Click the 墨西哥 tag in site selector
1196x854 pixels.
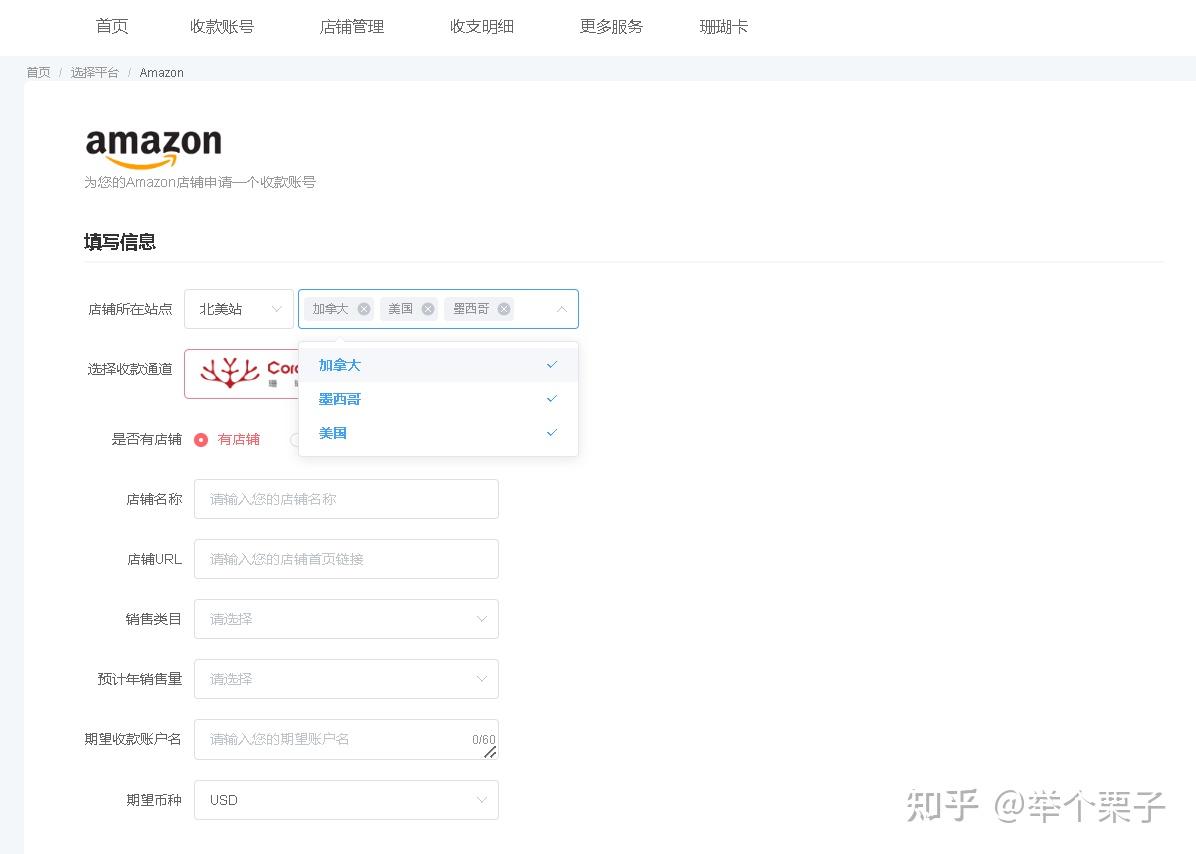tap(481, 309)
